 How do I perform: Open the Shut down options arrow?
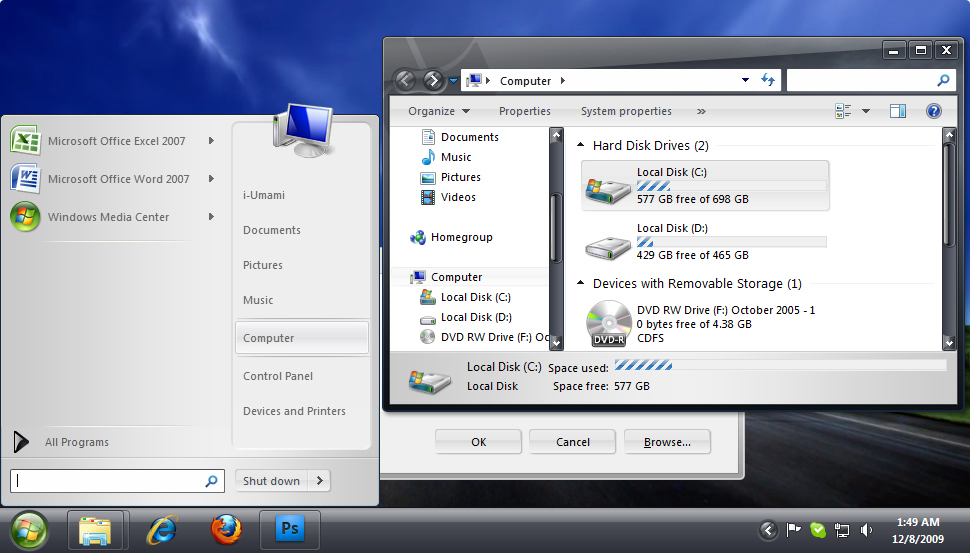tap(319, 480)
